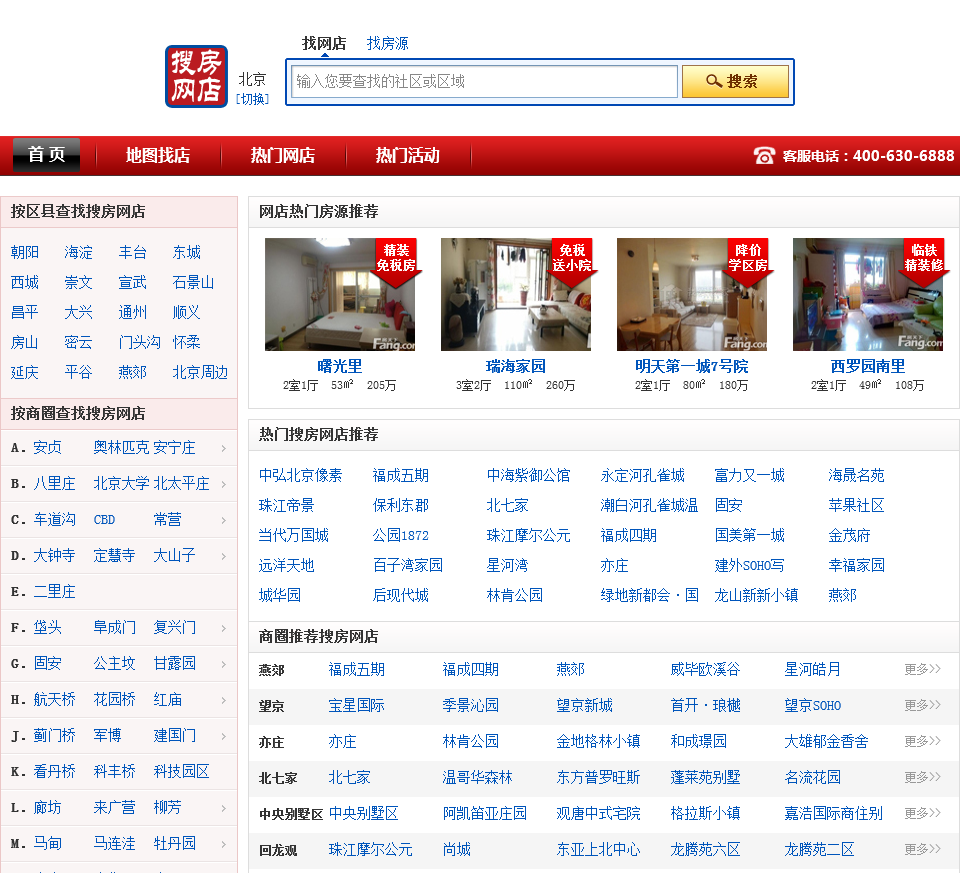Open 望京SOHO in 望京 row
Image resolution: width=960 pixels, height=873 pixels.
(x=812, y=705)
